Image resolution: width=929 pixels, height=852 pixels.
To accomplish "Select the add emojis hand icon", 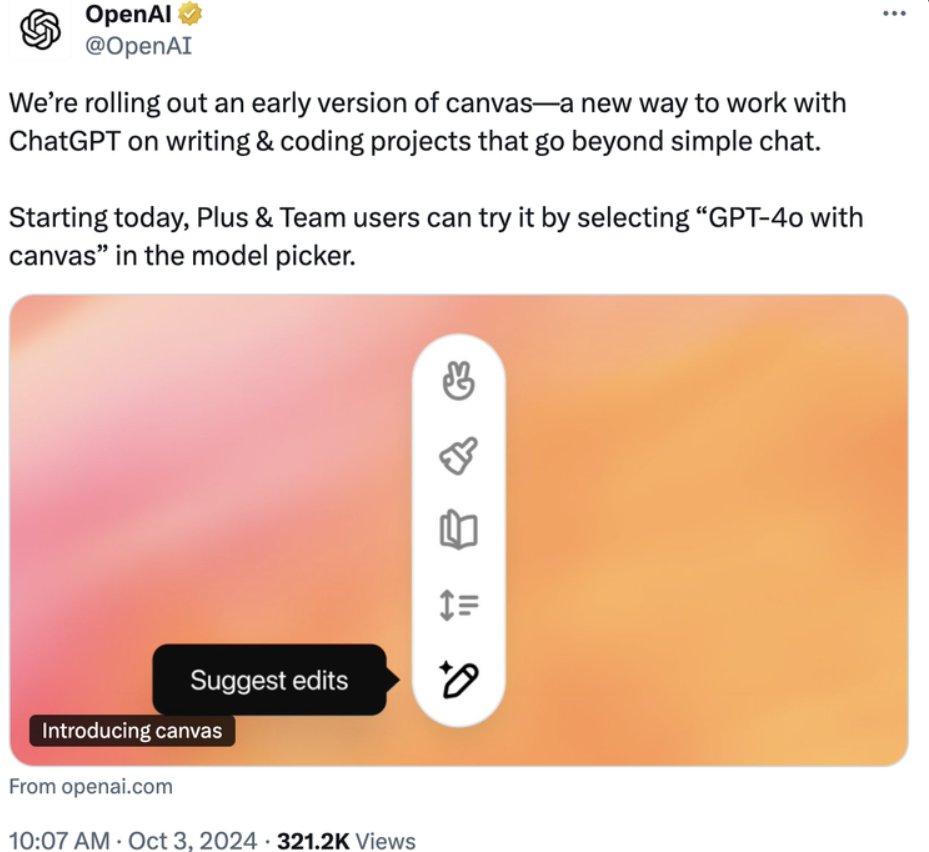I will click(x=459, y=383).
